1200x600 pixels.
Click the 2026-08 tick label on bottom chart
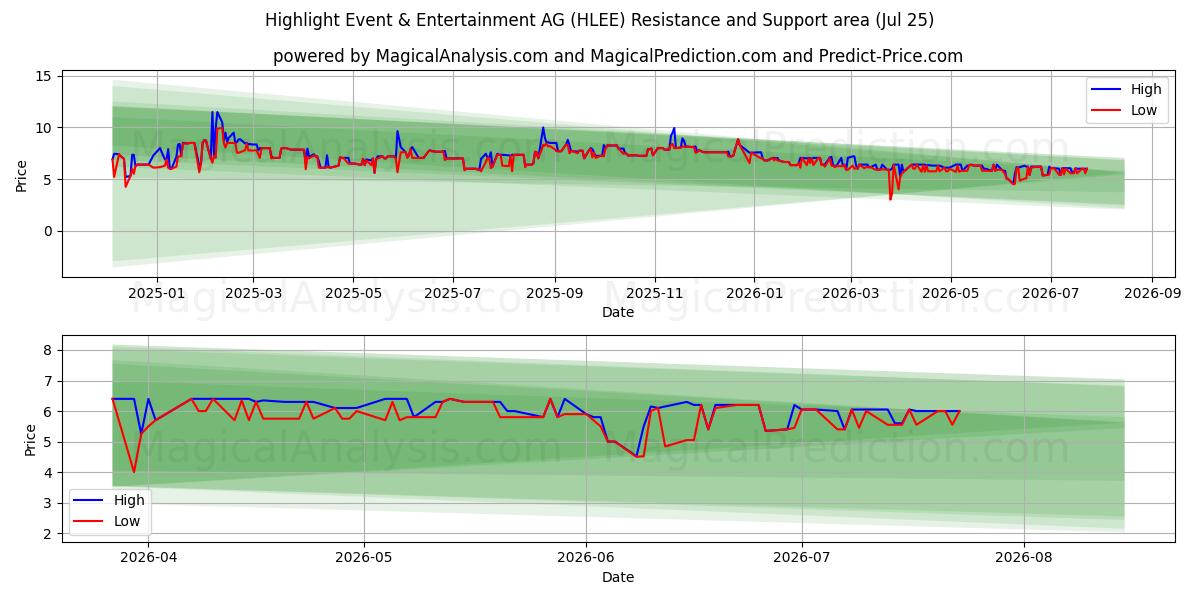pos(1025,559)
